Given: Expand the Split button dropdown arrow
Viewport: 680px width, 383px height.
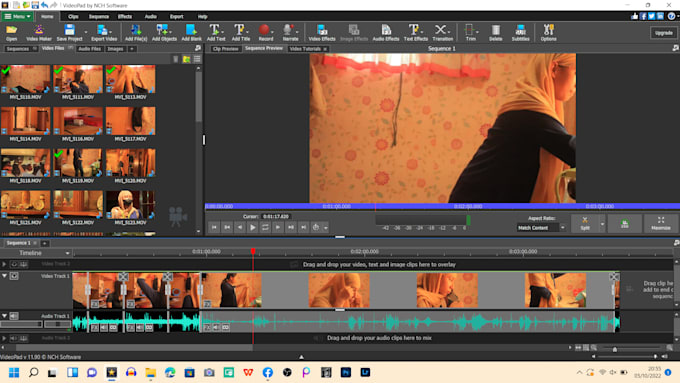Looking at the screenshot, I should tap(602, 224).
